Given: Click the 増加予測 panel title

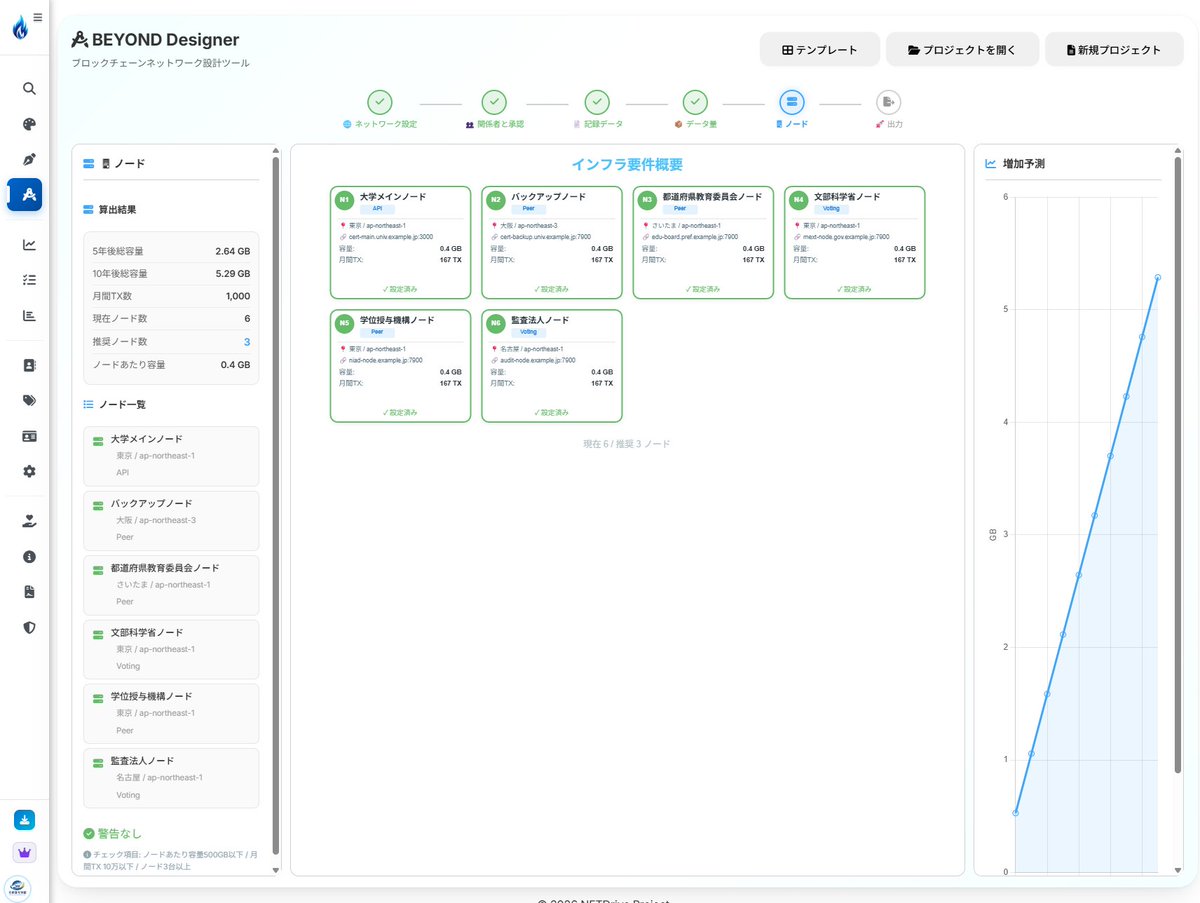Looking at the screenshot, I should click(1024, 163).
